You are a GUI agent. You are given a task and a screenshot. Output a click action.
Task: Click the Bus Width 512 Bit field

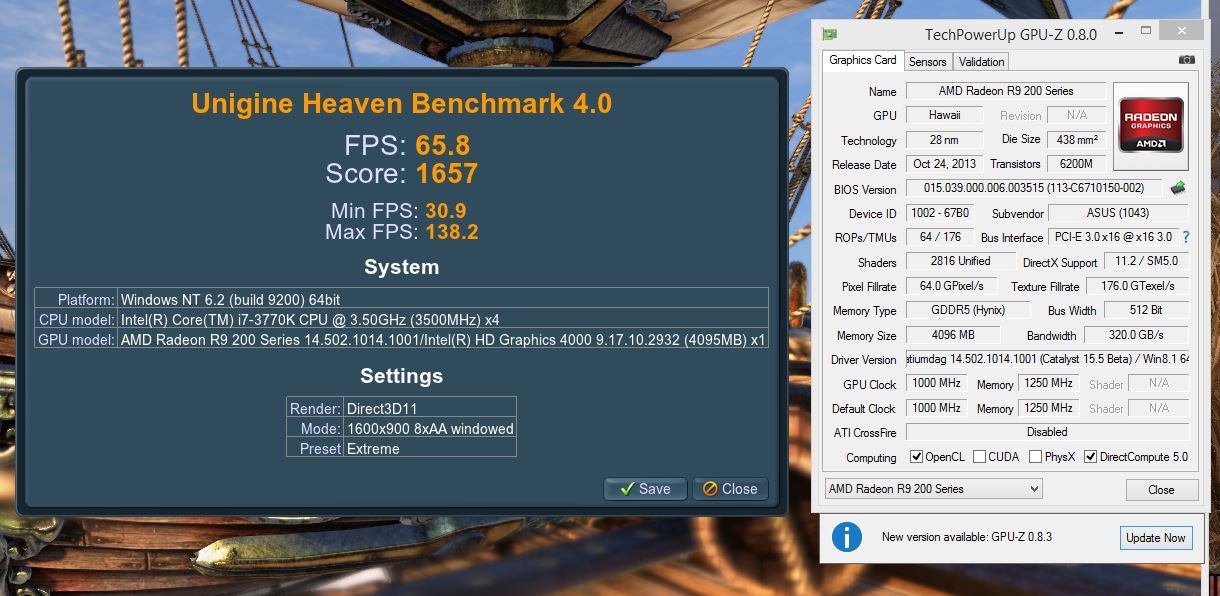click(x=1146, y=310)
